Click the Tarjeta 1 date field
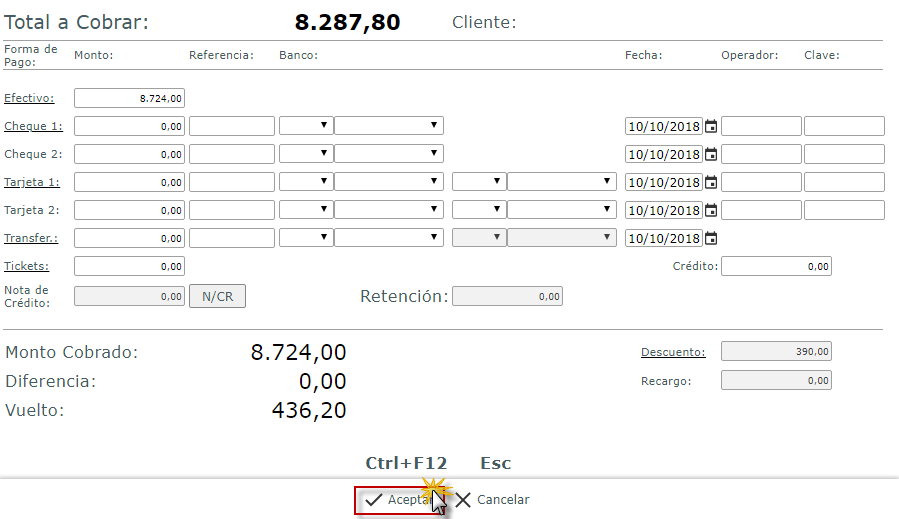This screenshot has height=519, width=899. click(664, 182)
